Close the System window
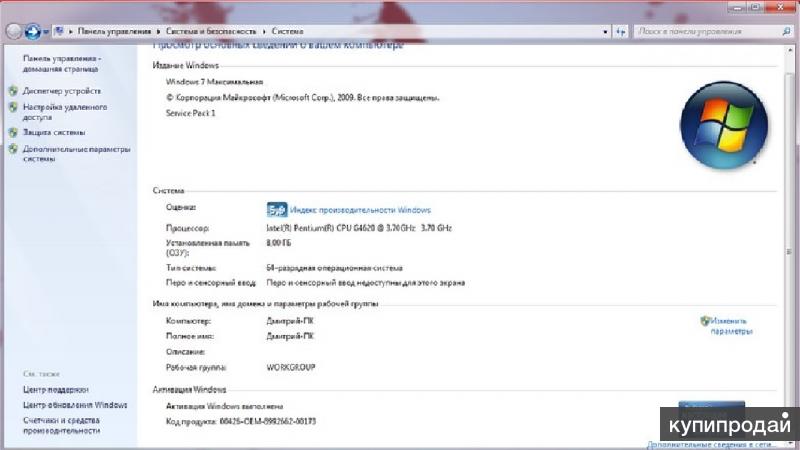Screen dimensions: 800x450 780,7
